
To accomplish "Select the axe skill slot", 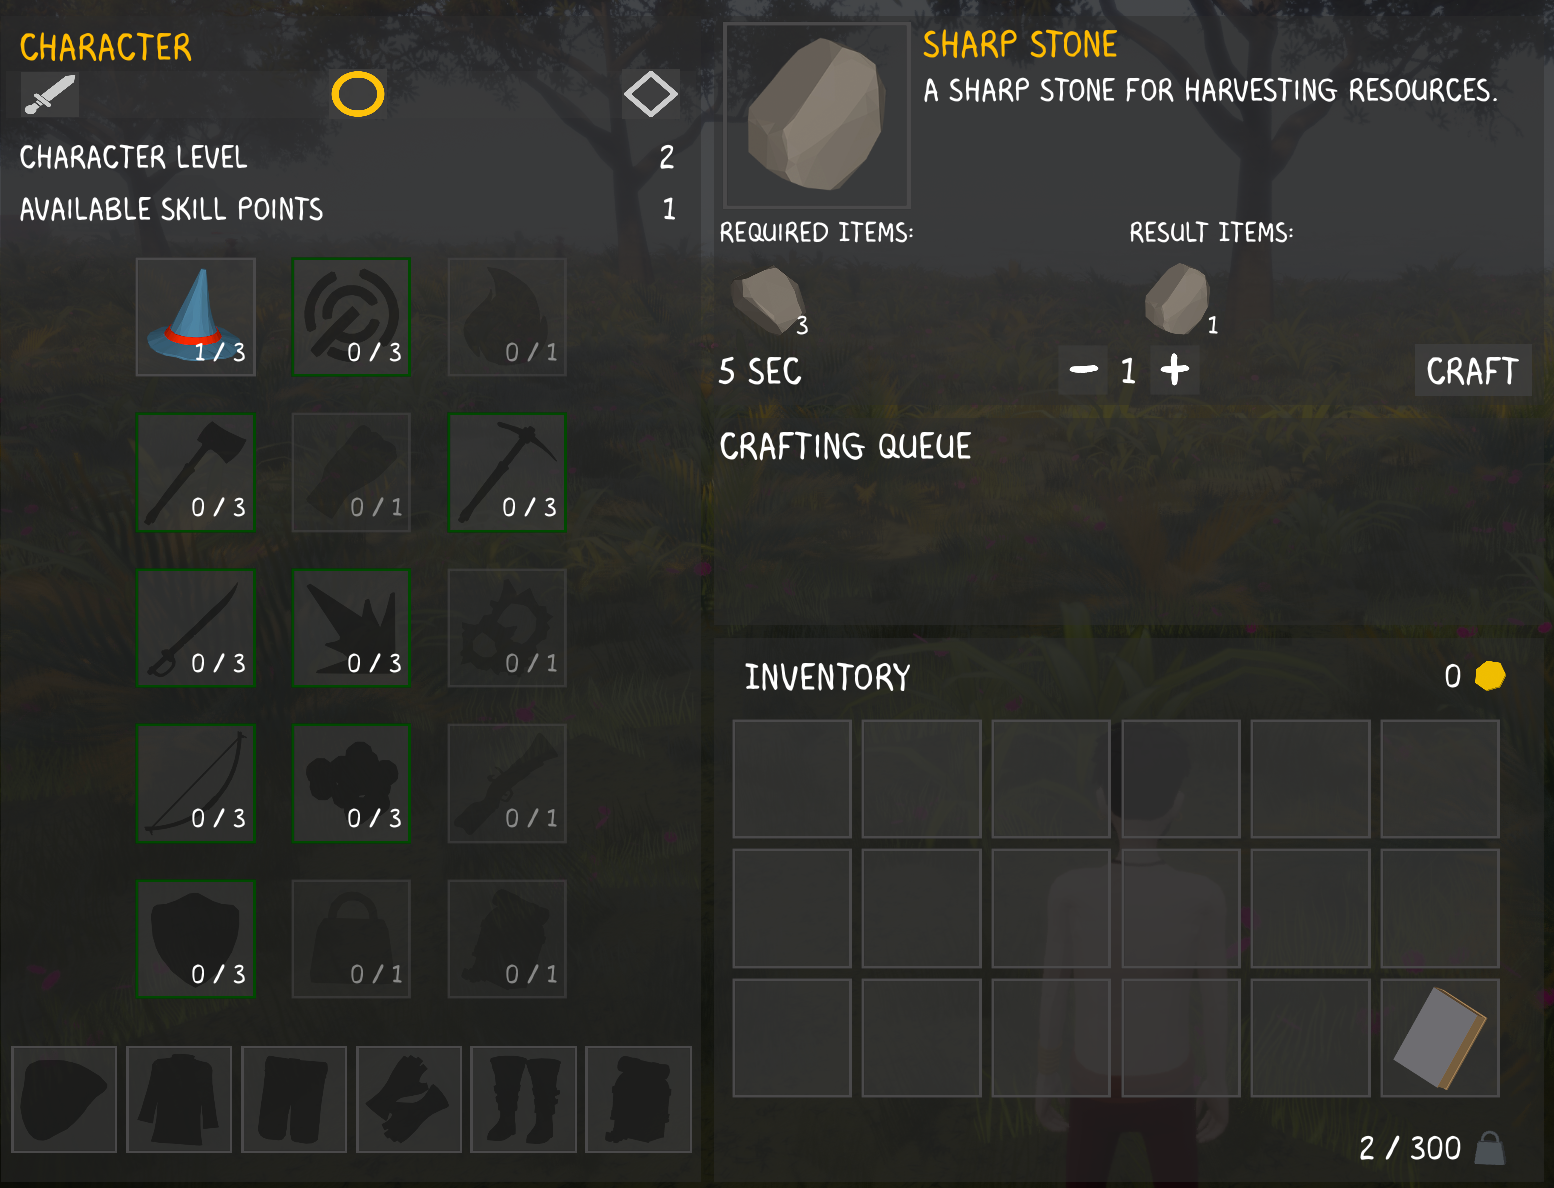I will [x=196, y=472].
